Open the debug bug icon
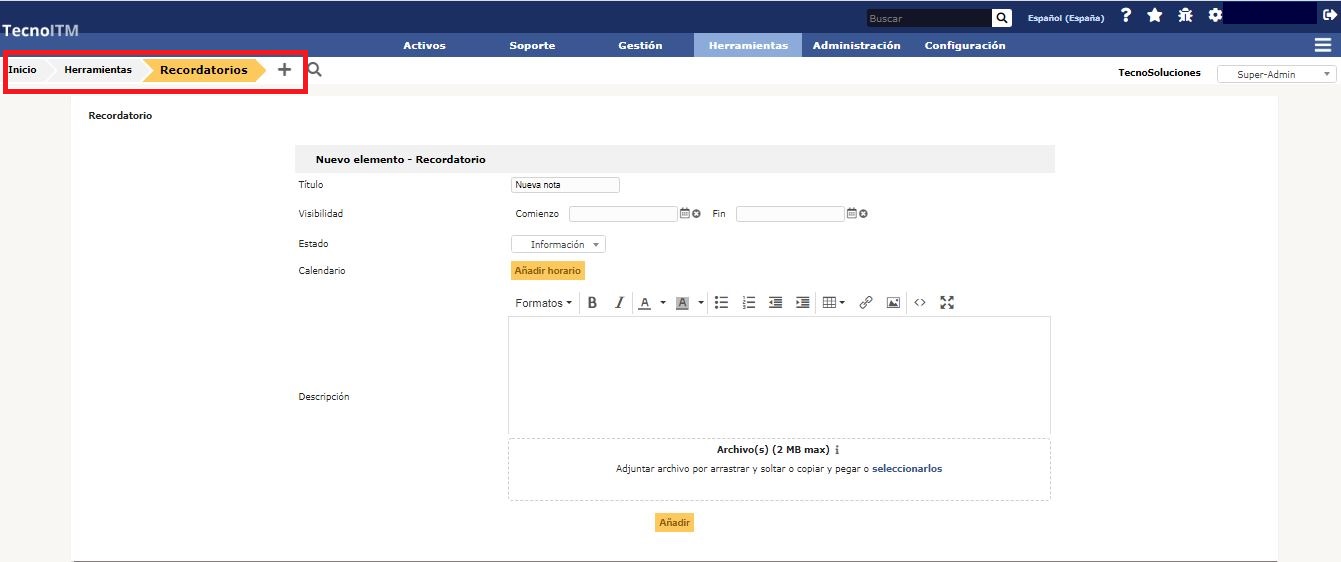 click(1185, 15)
